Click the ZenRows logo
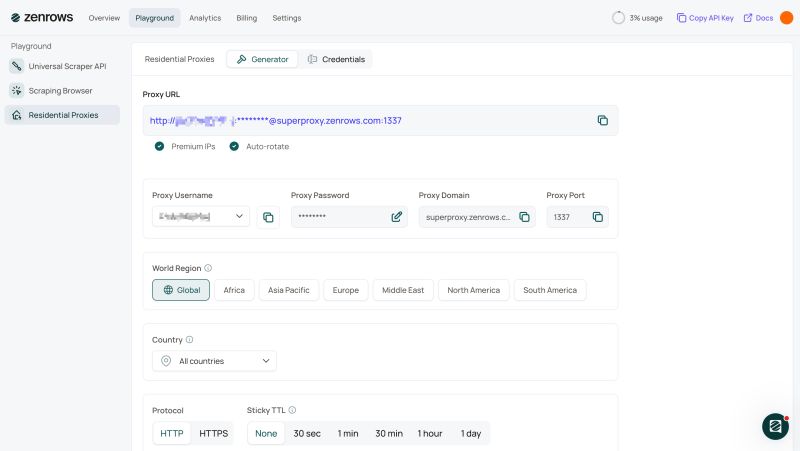Image resolution: width=800 pixels, height=451 pixels. pos(42,17)
